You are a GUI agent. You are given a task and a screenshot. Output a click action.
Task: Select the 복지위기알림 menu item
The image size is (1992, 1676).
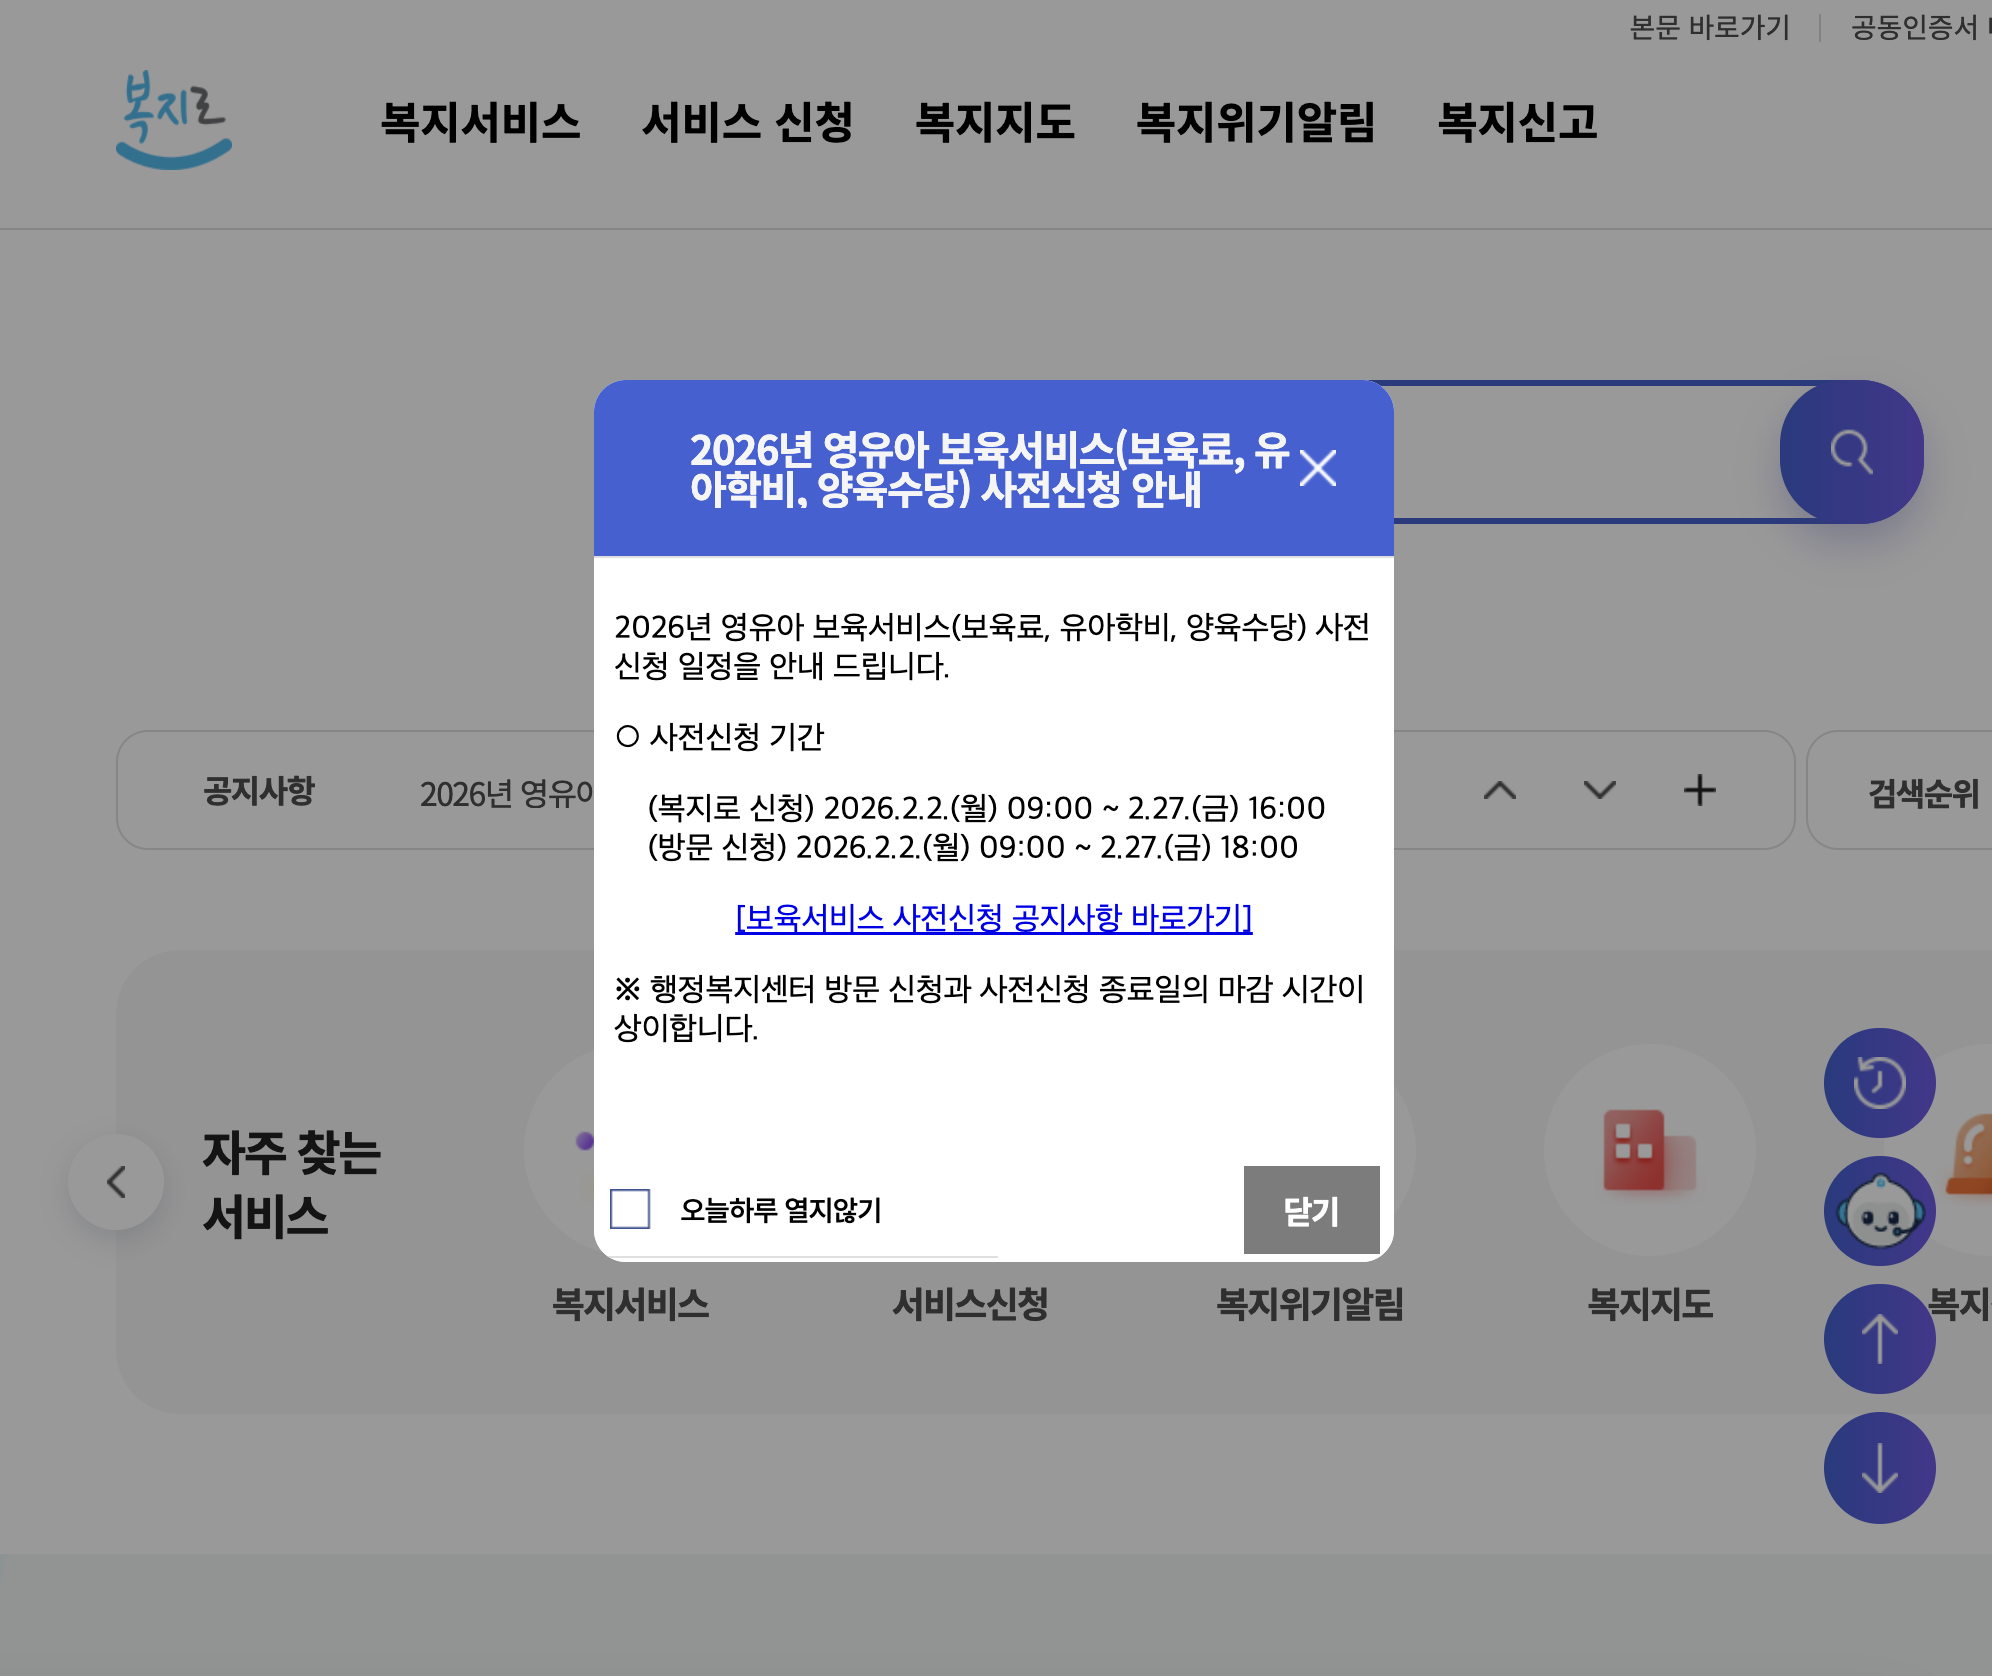tap(1256, 122)
